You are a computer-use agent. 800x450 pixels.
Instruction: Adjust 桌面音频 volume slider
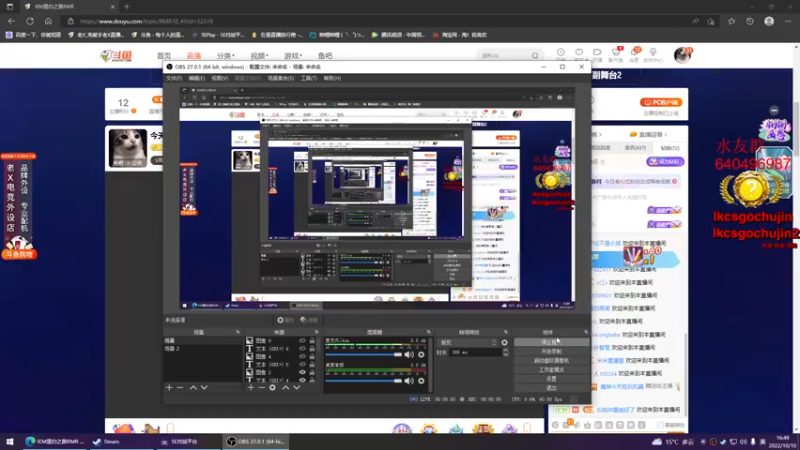tap(363, 381)
